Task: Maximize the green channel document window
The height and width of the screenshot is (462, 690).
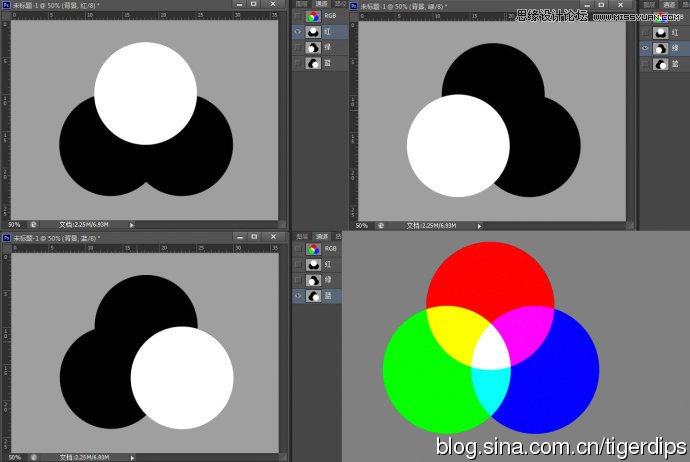Action: click(x=601, y=5)
